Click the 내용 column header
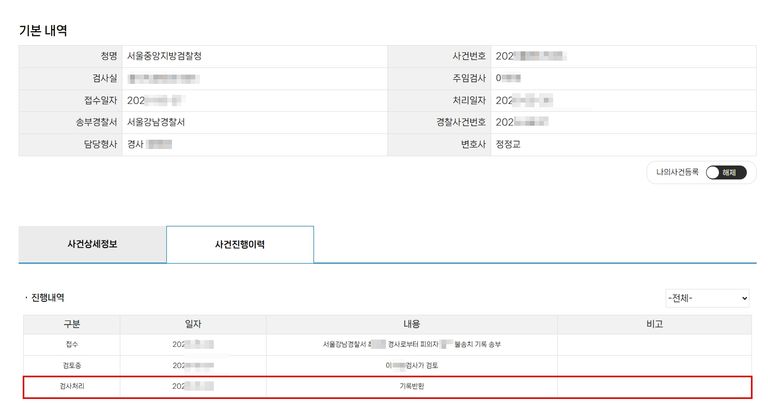 (411, 324)
